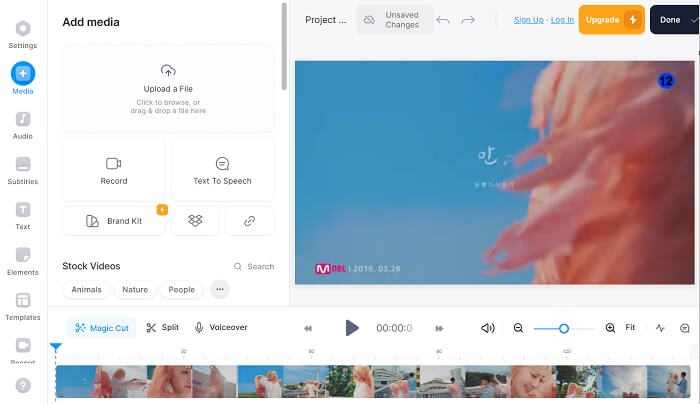This screenshot has height=404, width=700.
Task: Skip backward in the timeline
Action: 308,329
